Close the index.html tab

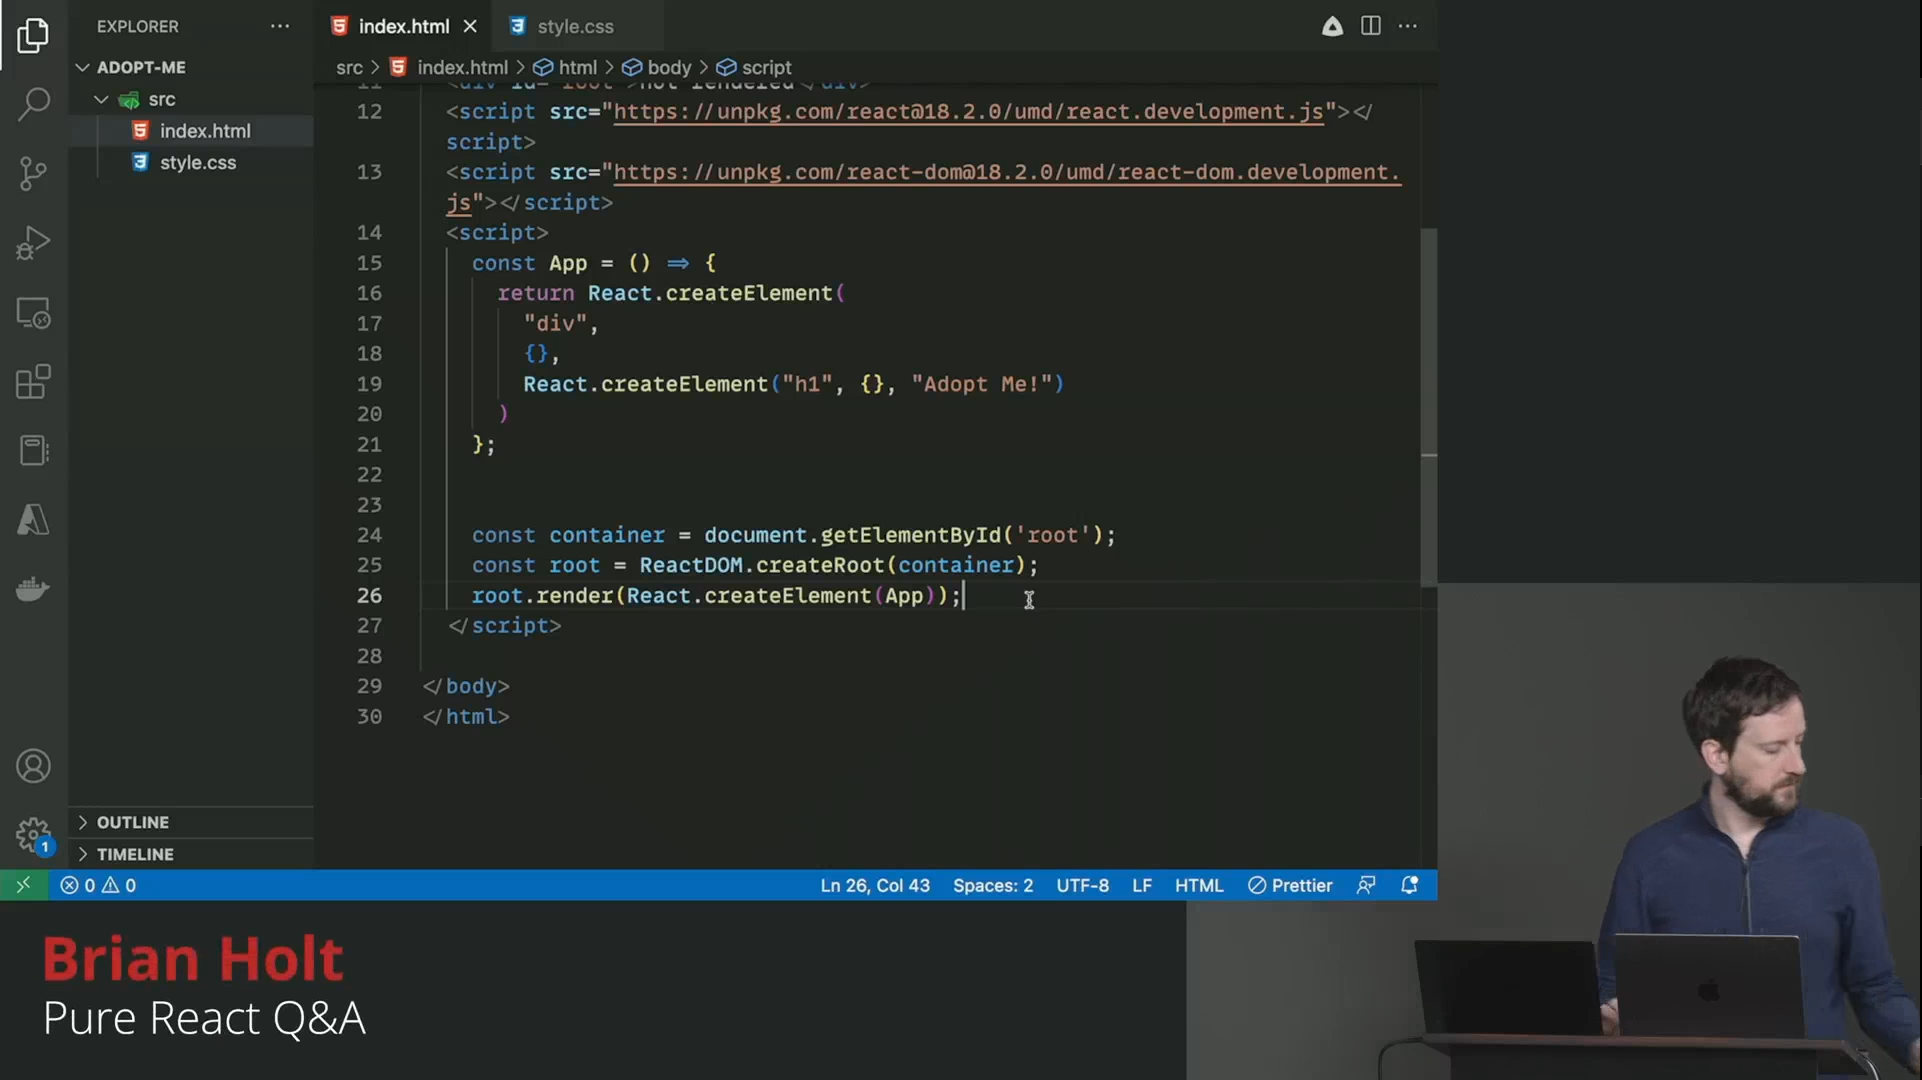tap(470, 27)
